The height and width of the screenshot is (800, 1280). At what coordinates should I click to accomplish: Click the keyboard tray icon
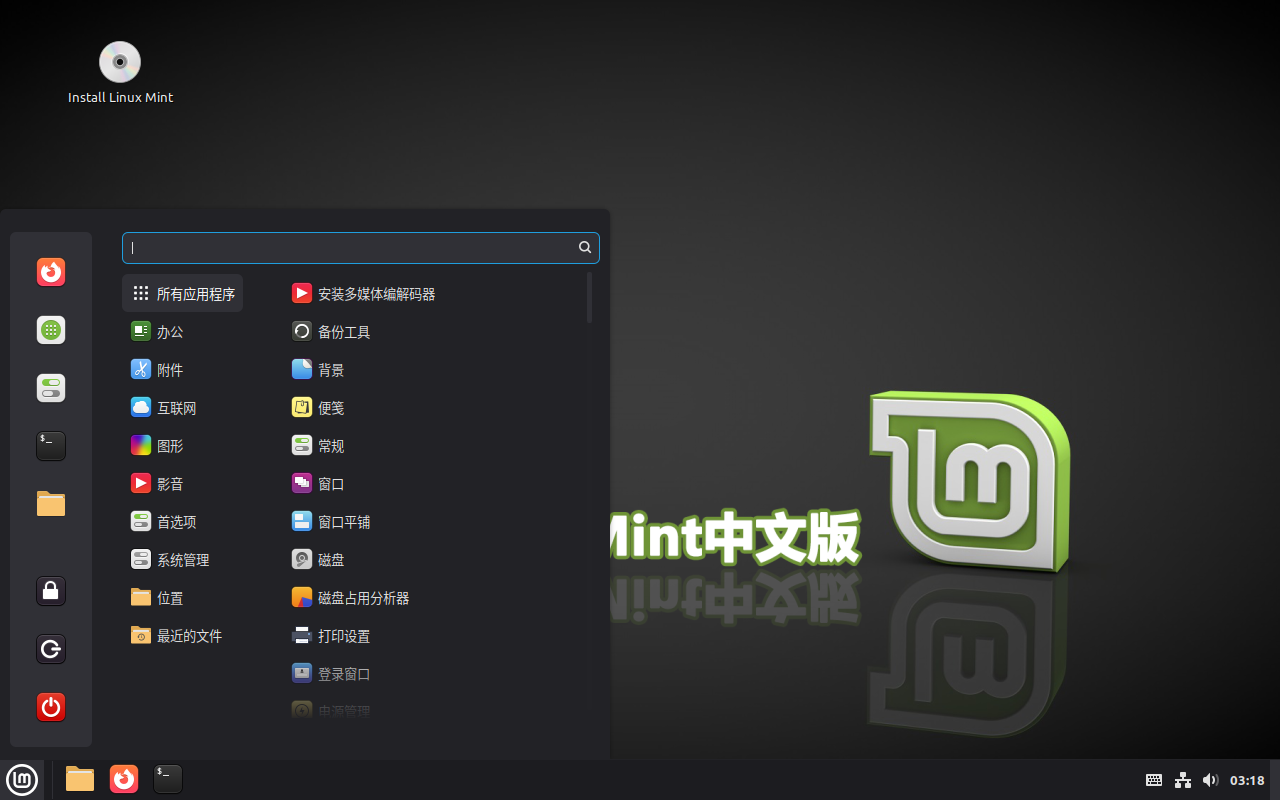click(x=1154, y=780)
